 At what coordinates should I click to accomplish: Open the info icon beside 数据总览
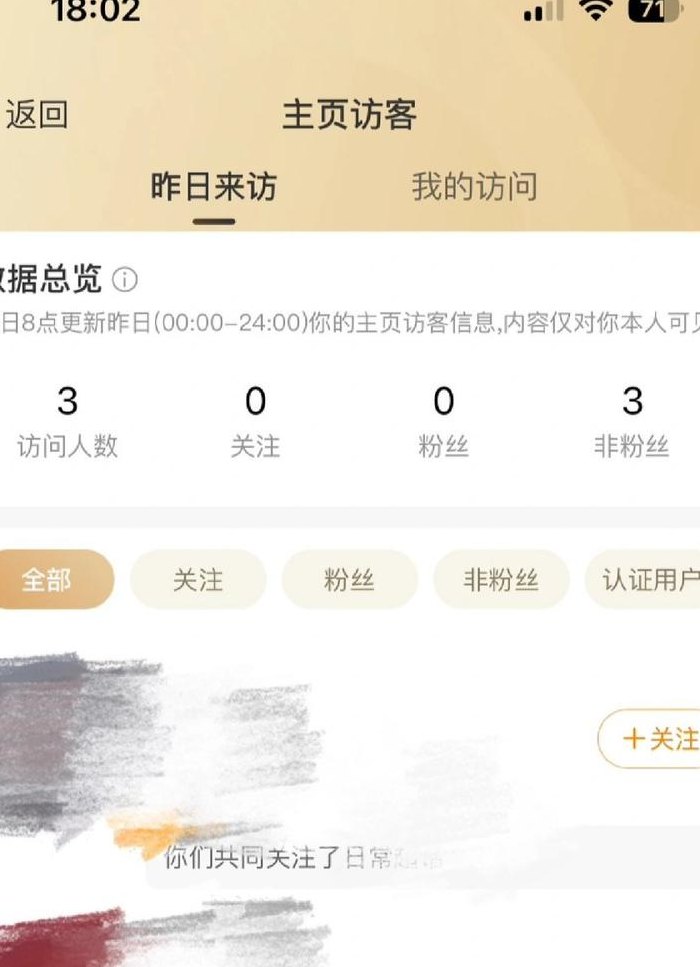click(125, 279)
